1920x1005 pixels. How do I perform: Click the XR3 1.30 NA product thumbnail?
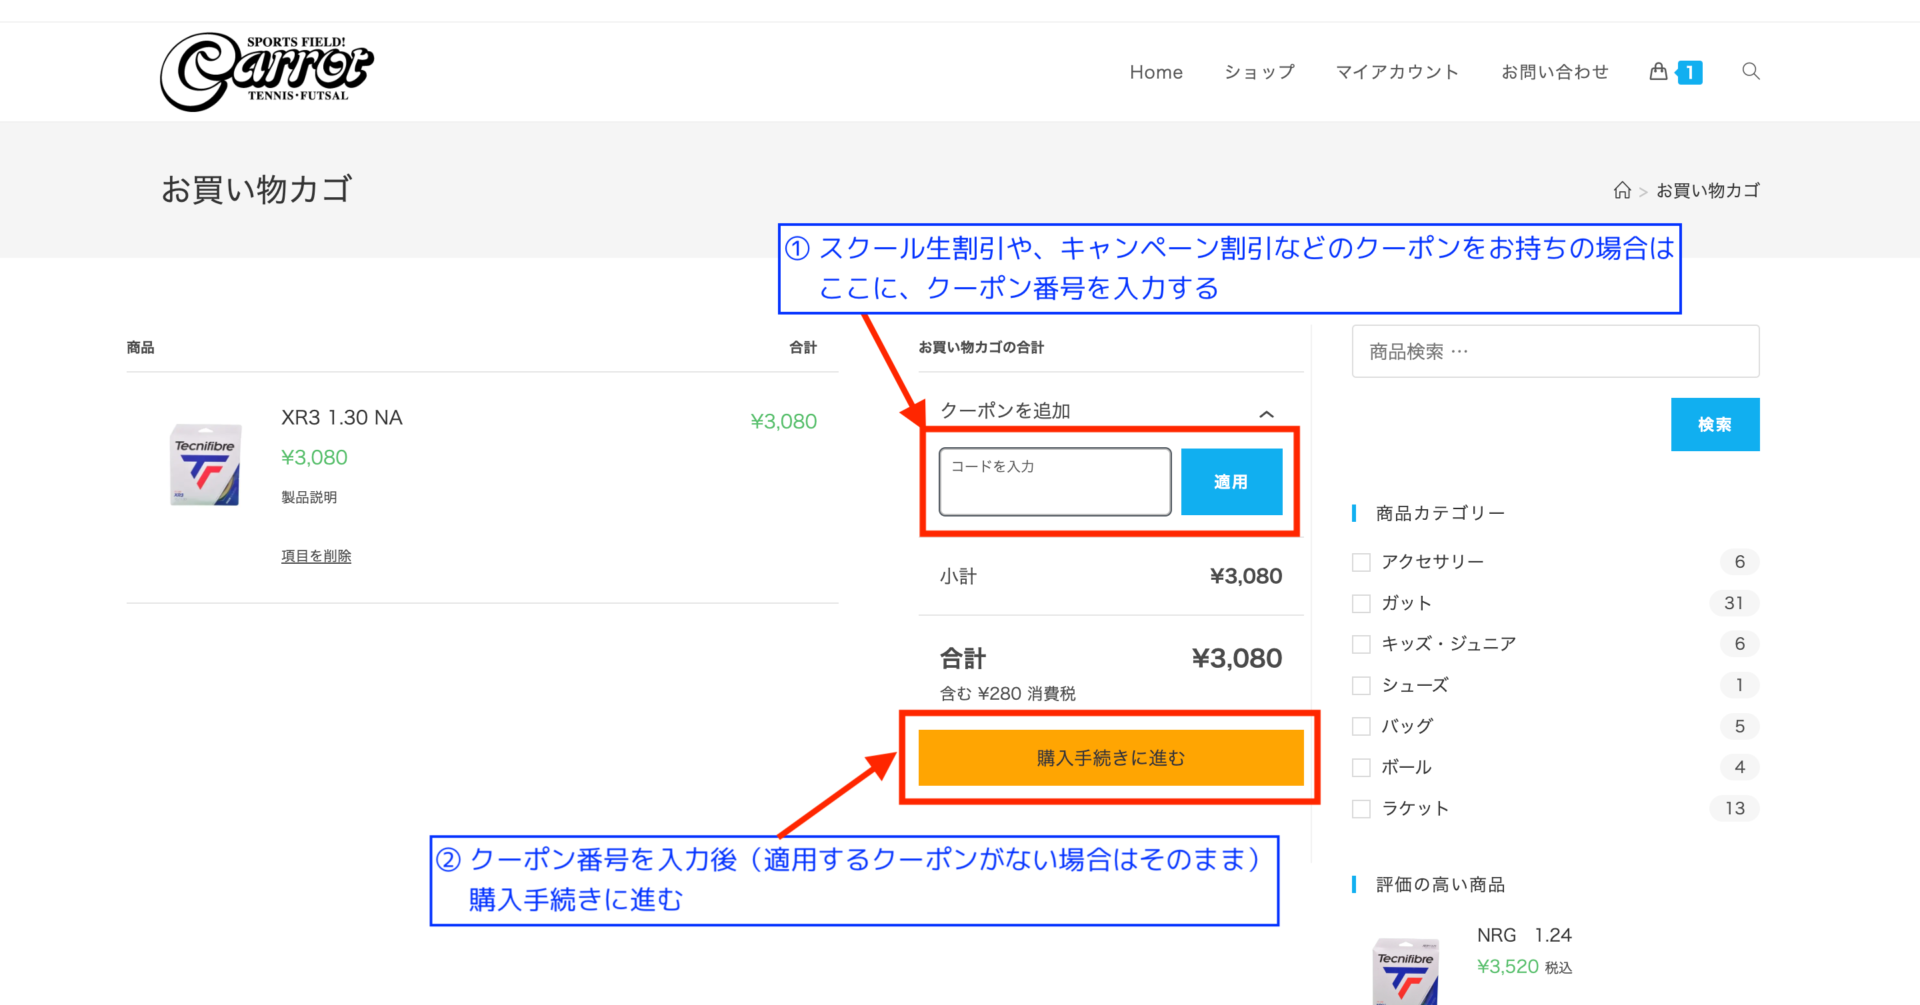[x=205, y=466]
